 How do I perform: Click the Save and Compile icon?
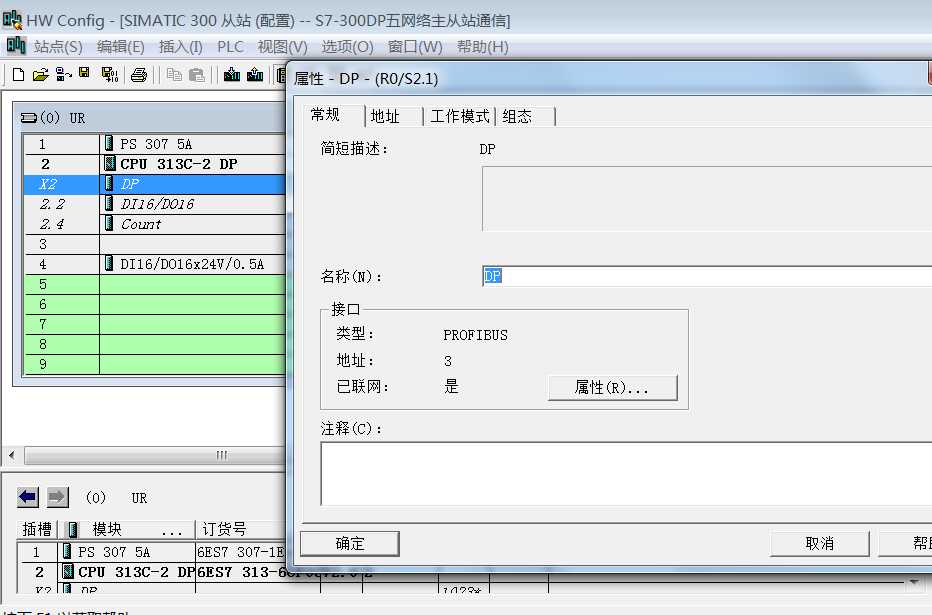pos(110,75)
